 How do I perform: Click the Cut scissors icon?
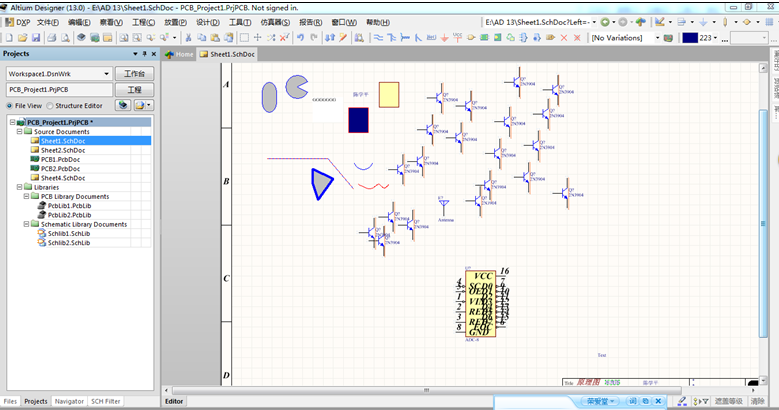coord(187,38)
